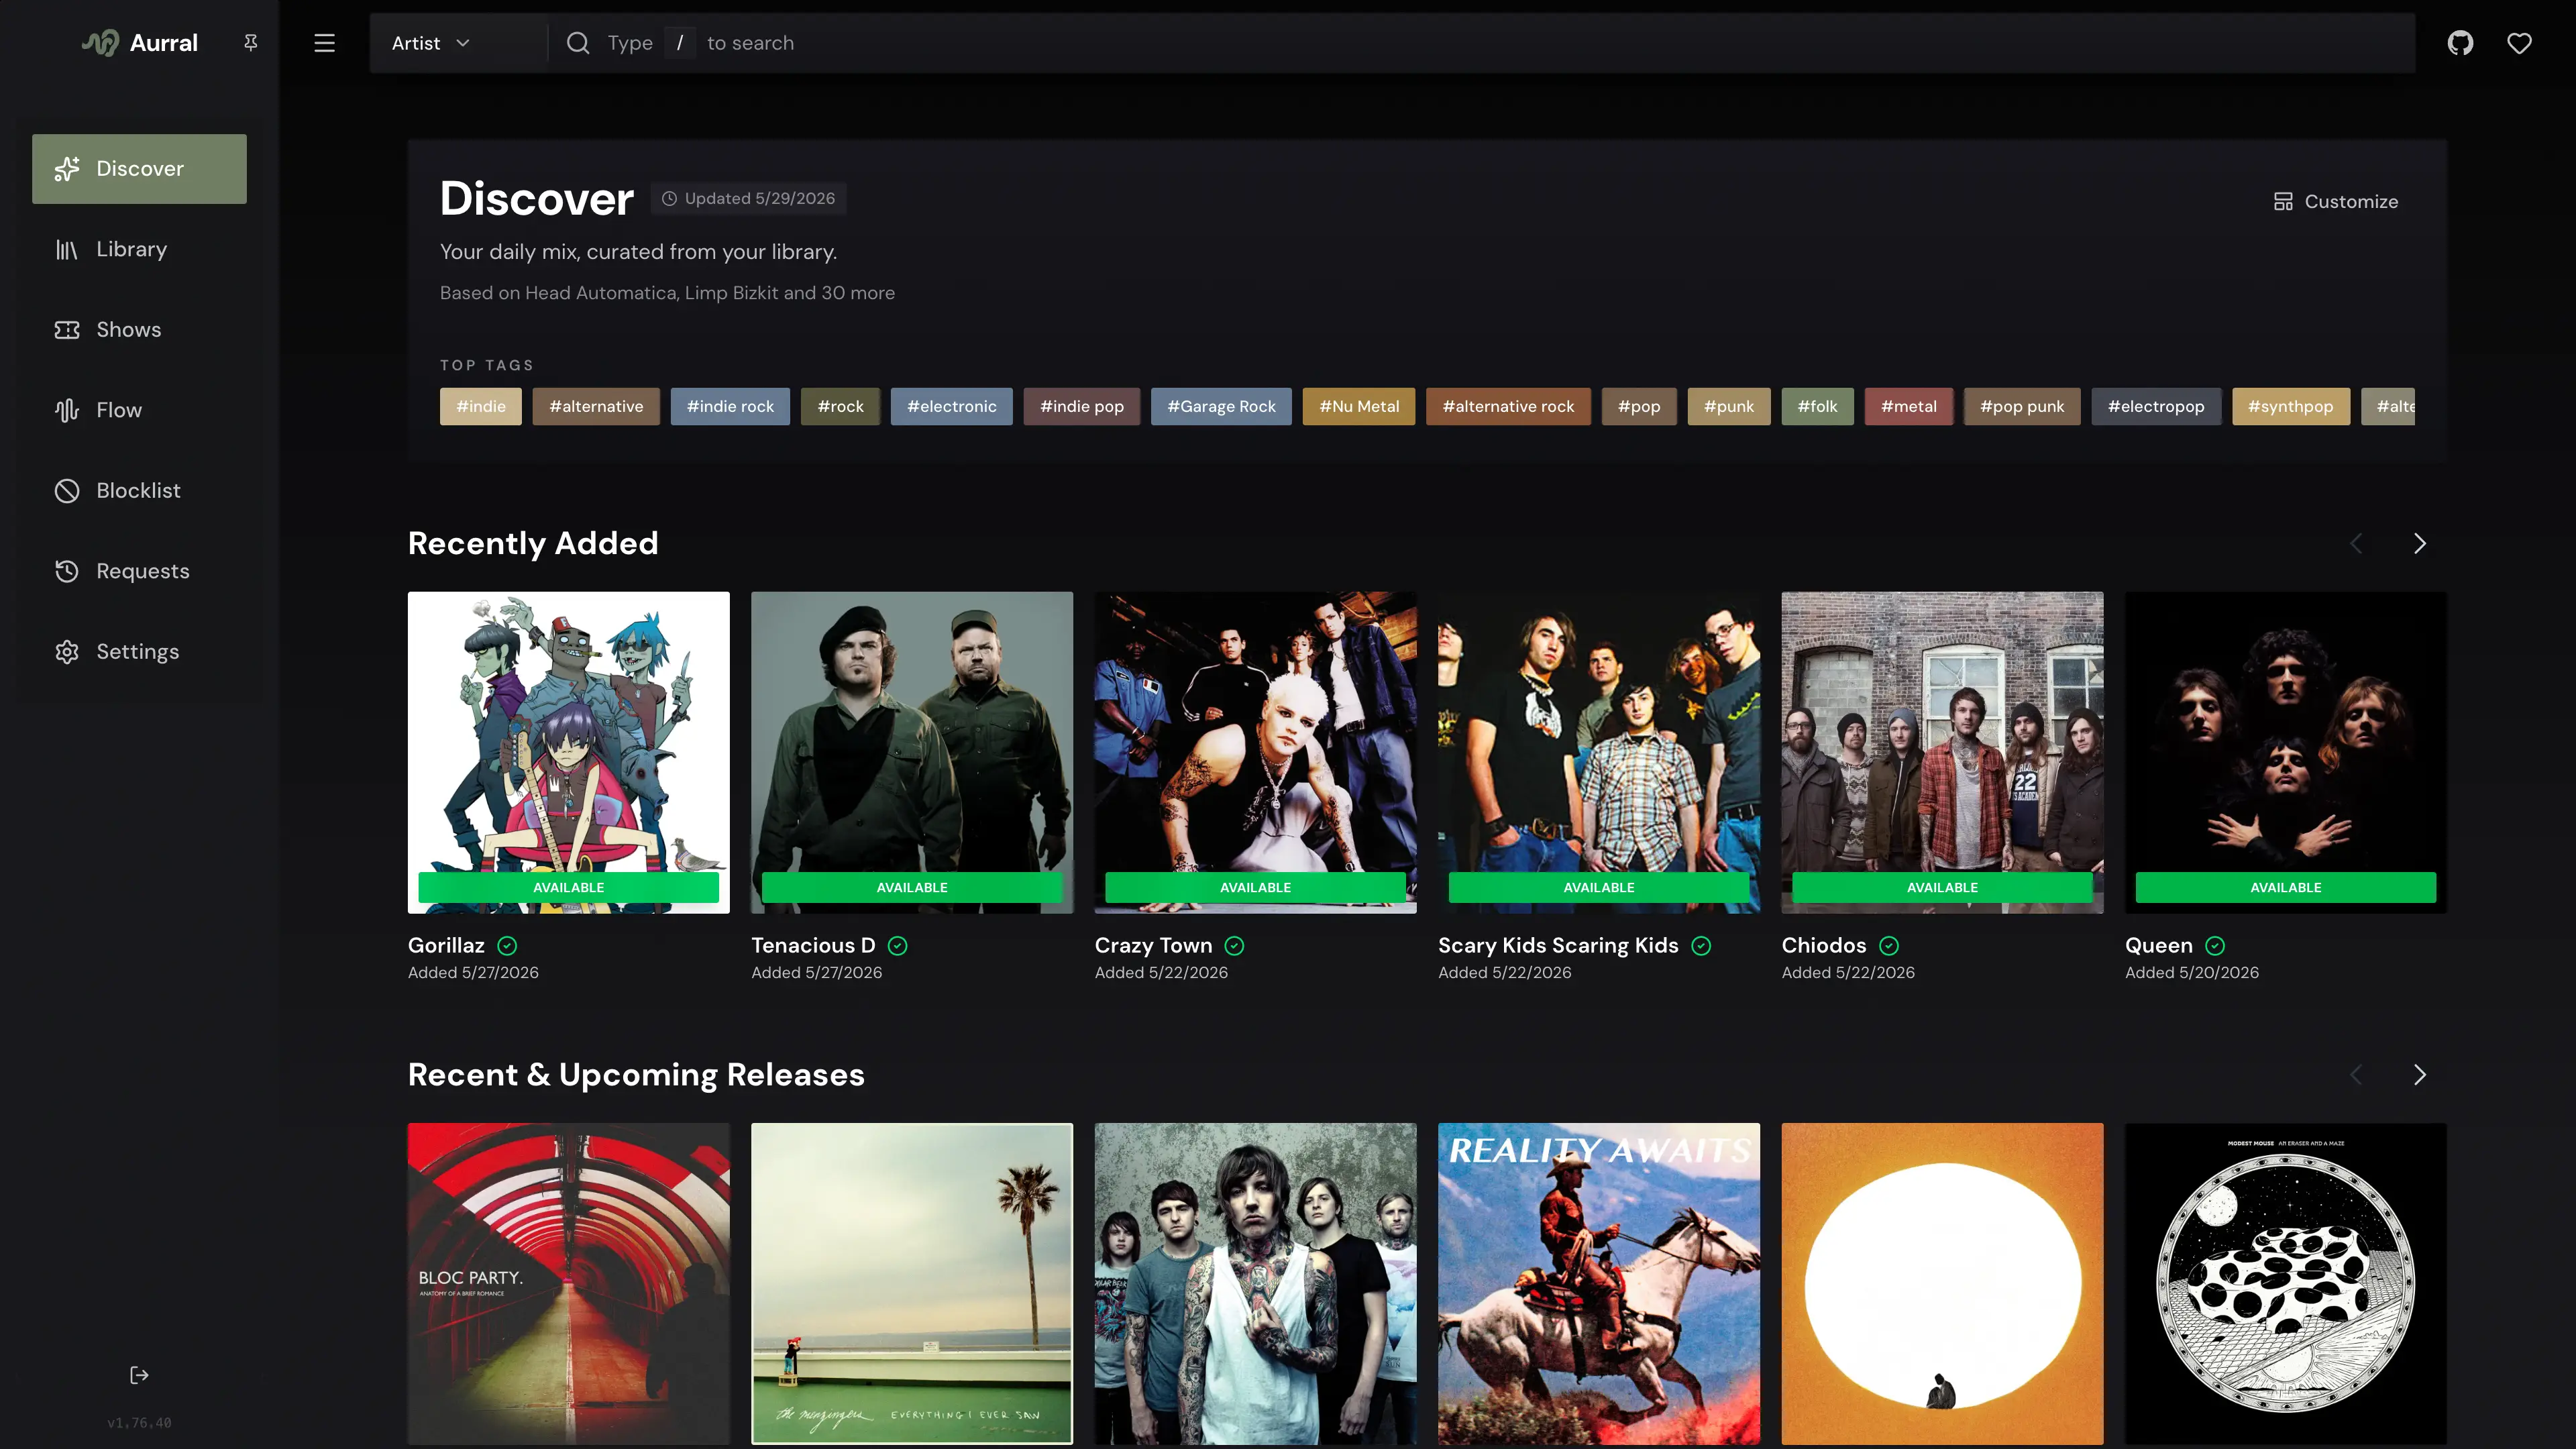Click the heart donate icon
2576x1449 pixels.
[2519, 43]
